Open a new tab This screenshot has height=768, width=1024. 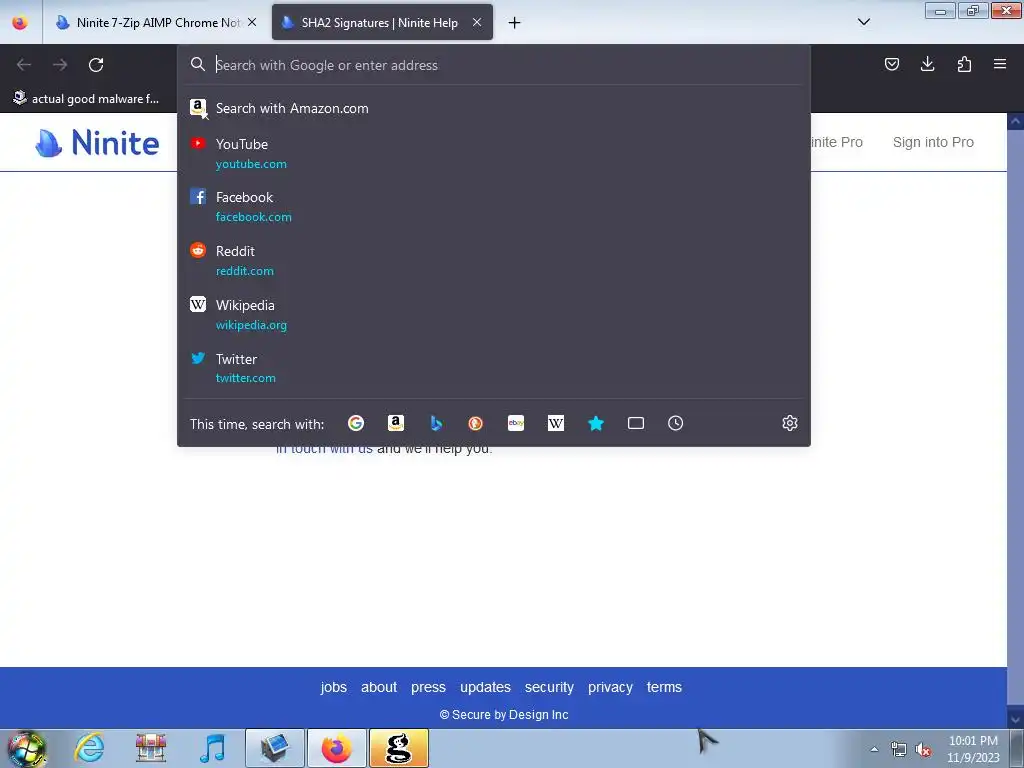pos(515,23)
